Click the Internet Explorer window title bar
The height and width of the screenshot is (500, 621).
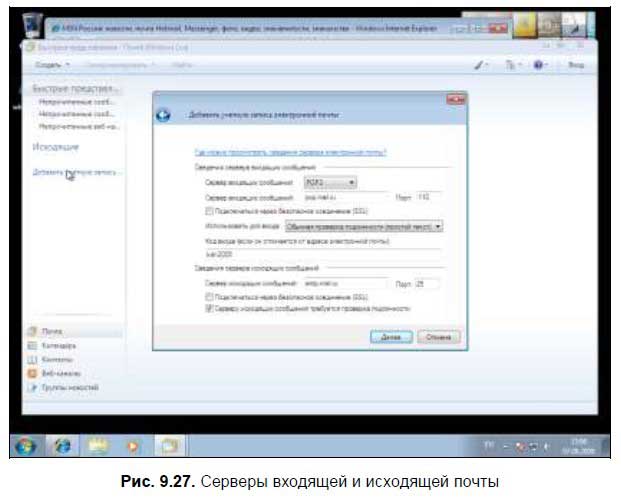253,29
